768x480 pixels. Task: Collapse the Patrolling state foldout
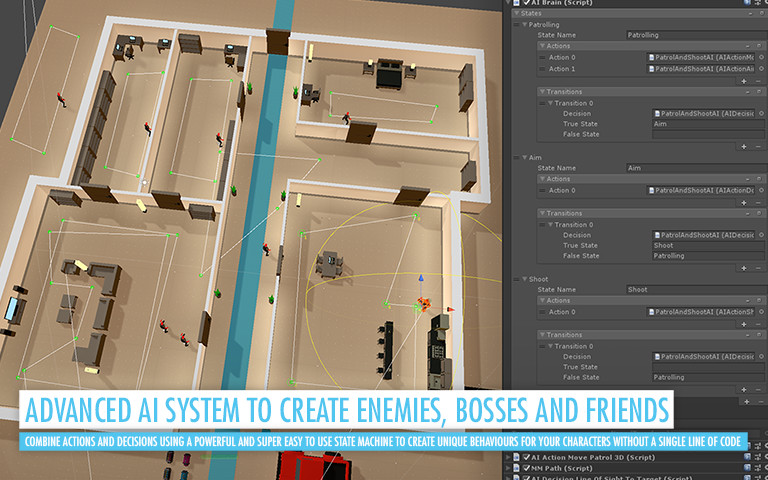click(525, 24)
